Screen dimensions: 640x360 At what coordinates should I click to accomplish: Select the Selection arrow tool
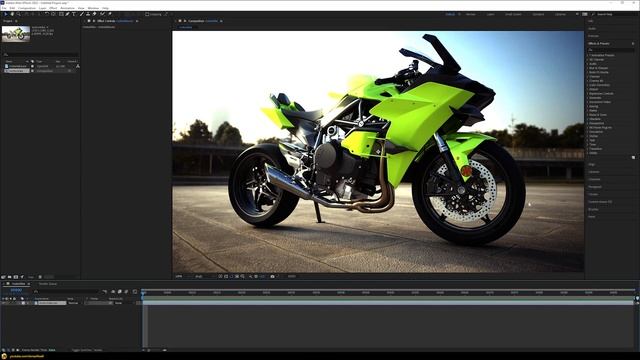coord(6,14)
